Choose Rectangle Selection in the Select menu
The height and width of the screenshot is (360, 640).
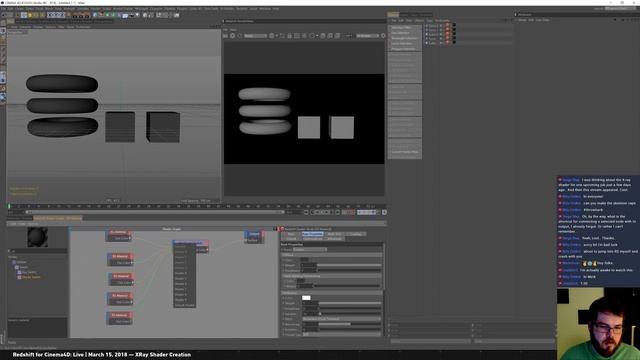[404, 38]
